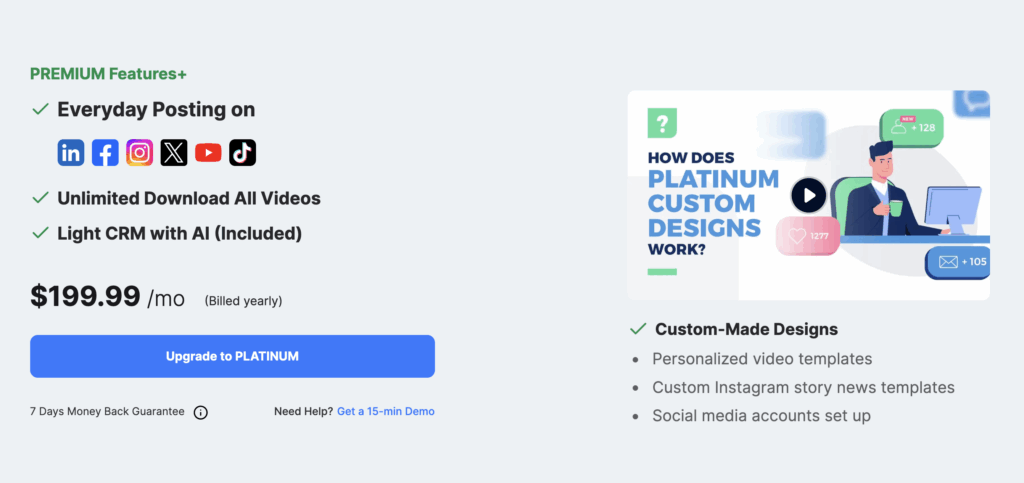The width and height of the screenshot is (1024, 483).
Task: Click the Light CRM with AI checkmark
Action: click(x=40, y=233)
